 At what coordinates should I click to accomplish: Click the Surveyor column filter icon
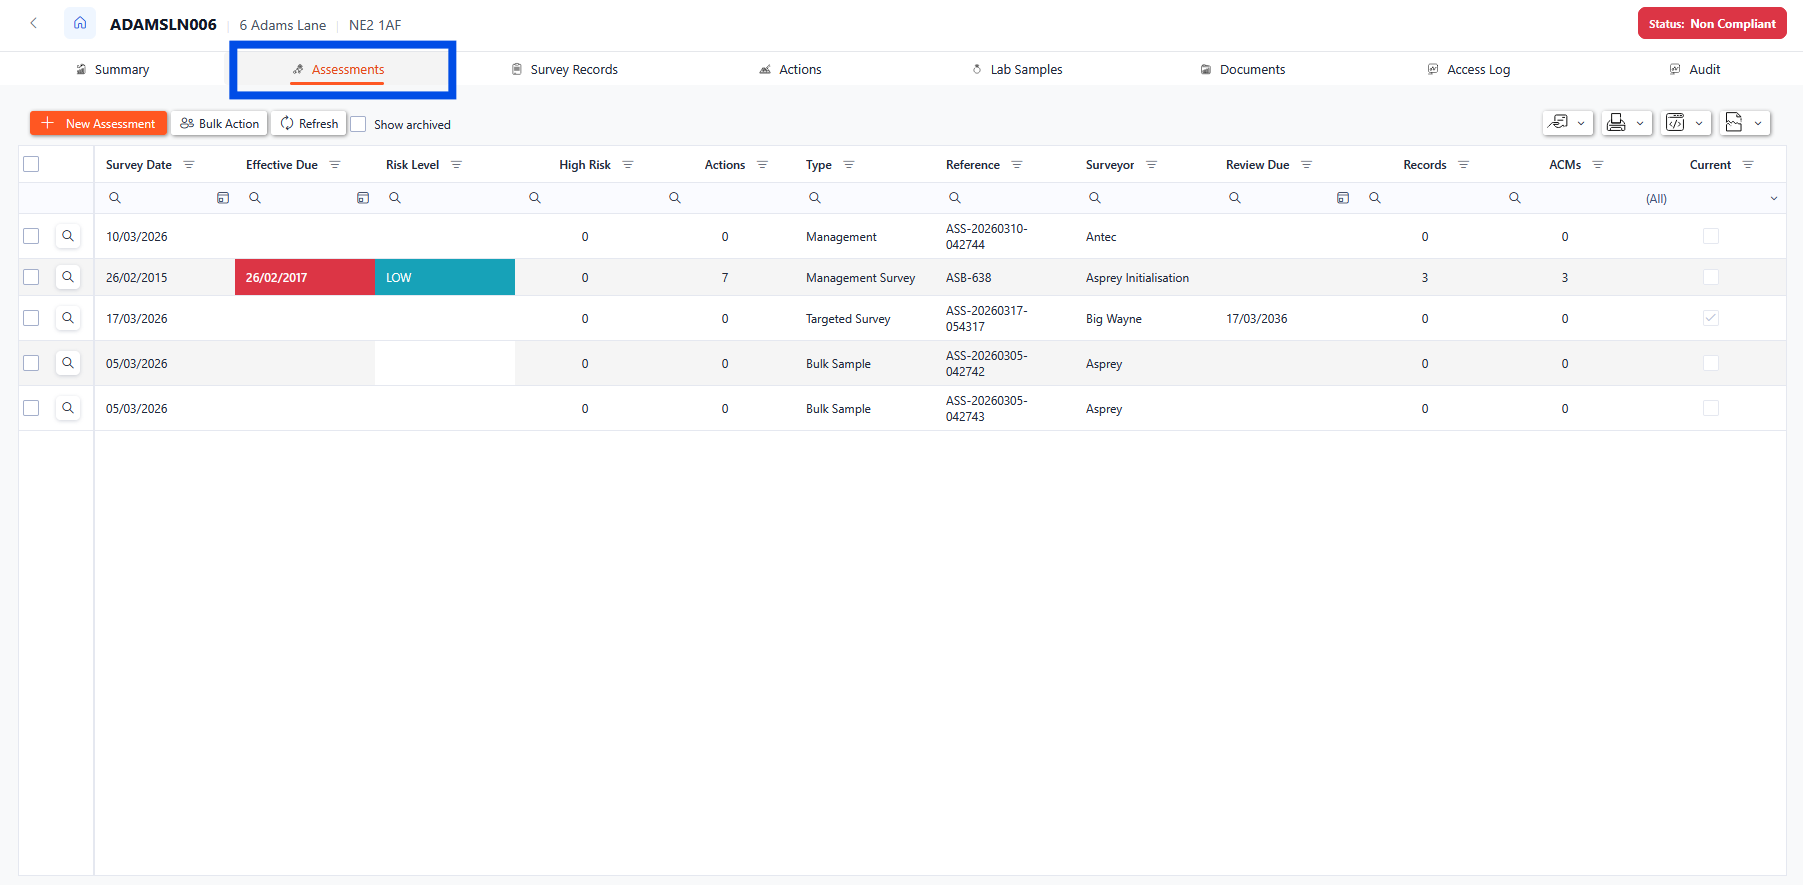coord(1151,165)
